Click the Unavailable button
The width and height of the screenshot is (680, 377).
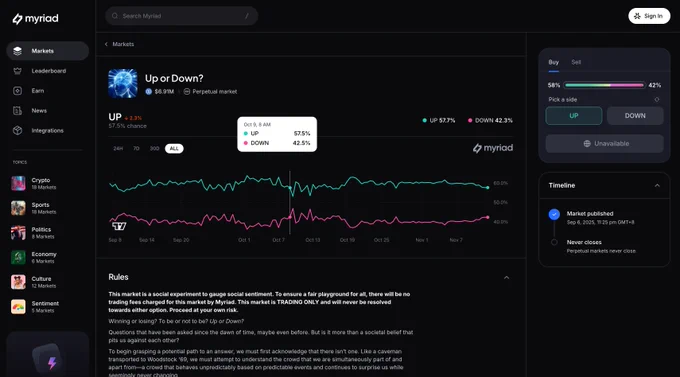point(605,144)
